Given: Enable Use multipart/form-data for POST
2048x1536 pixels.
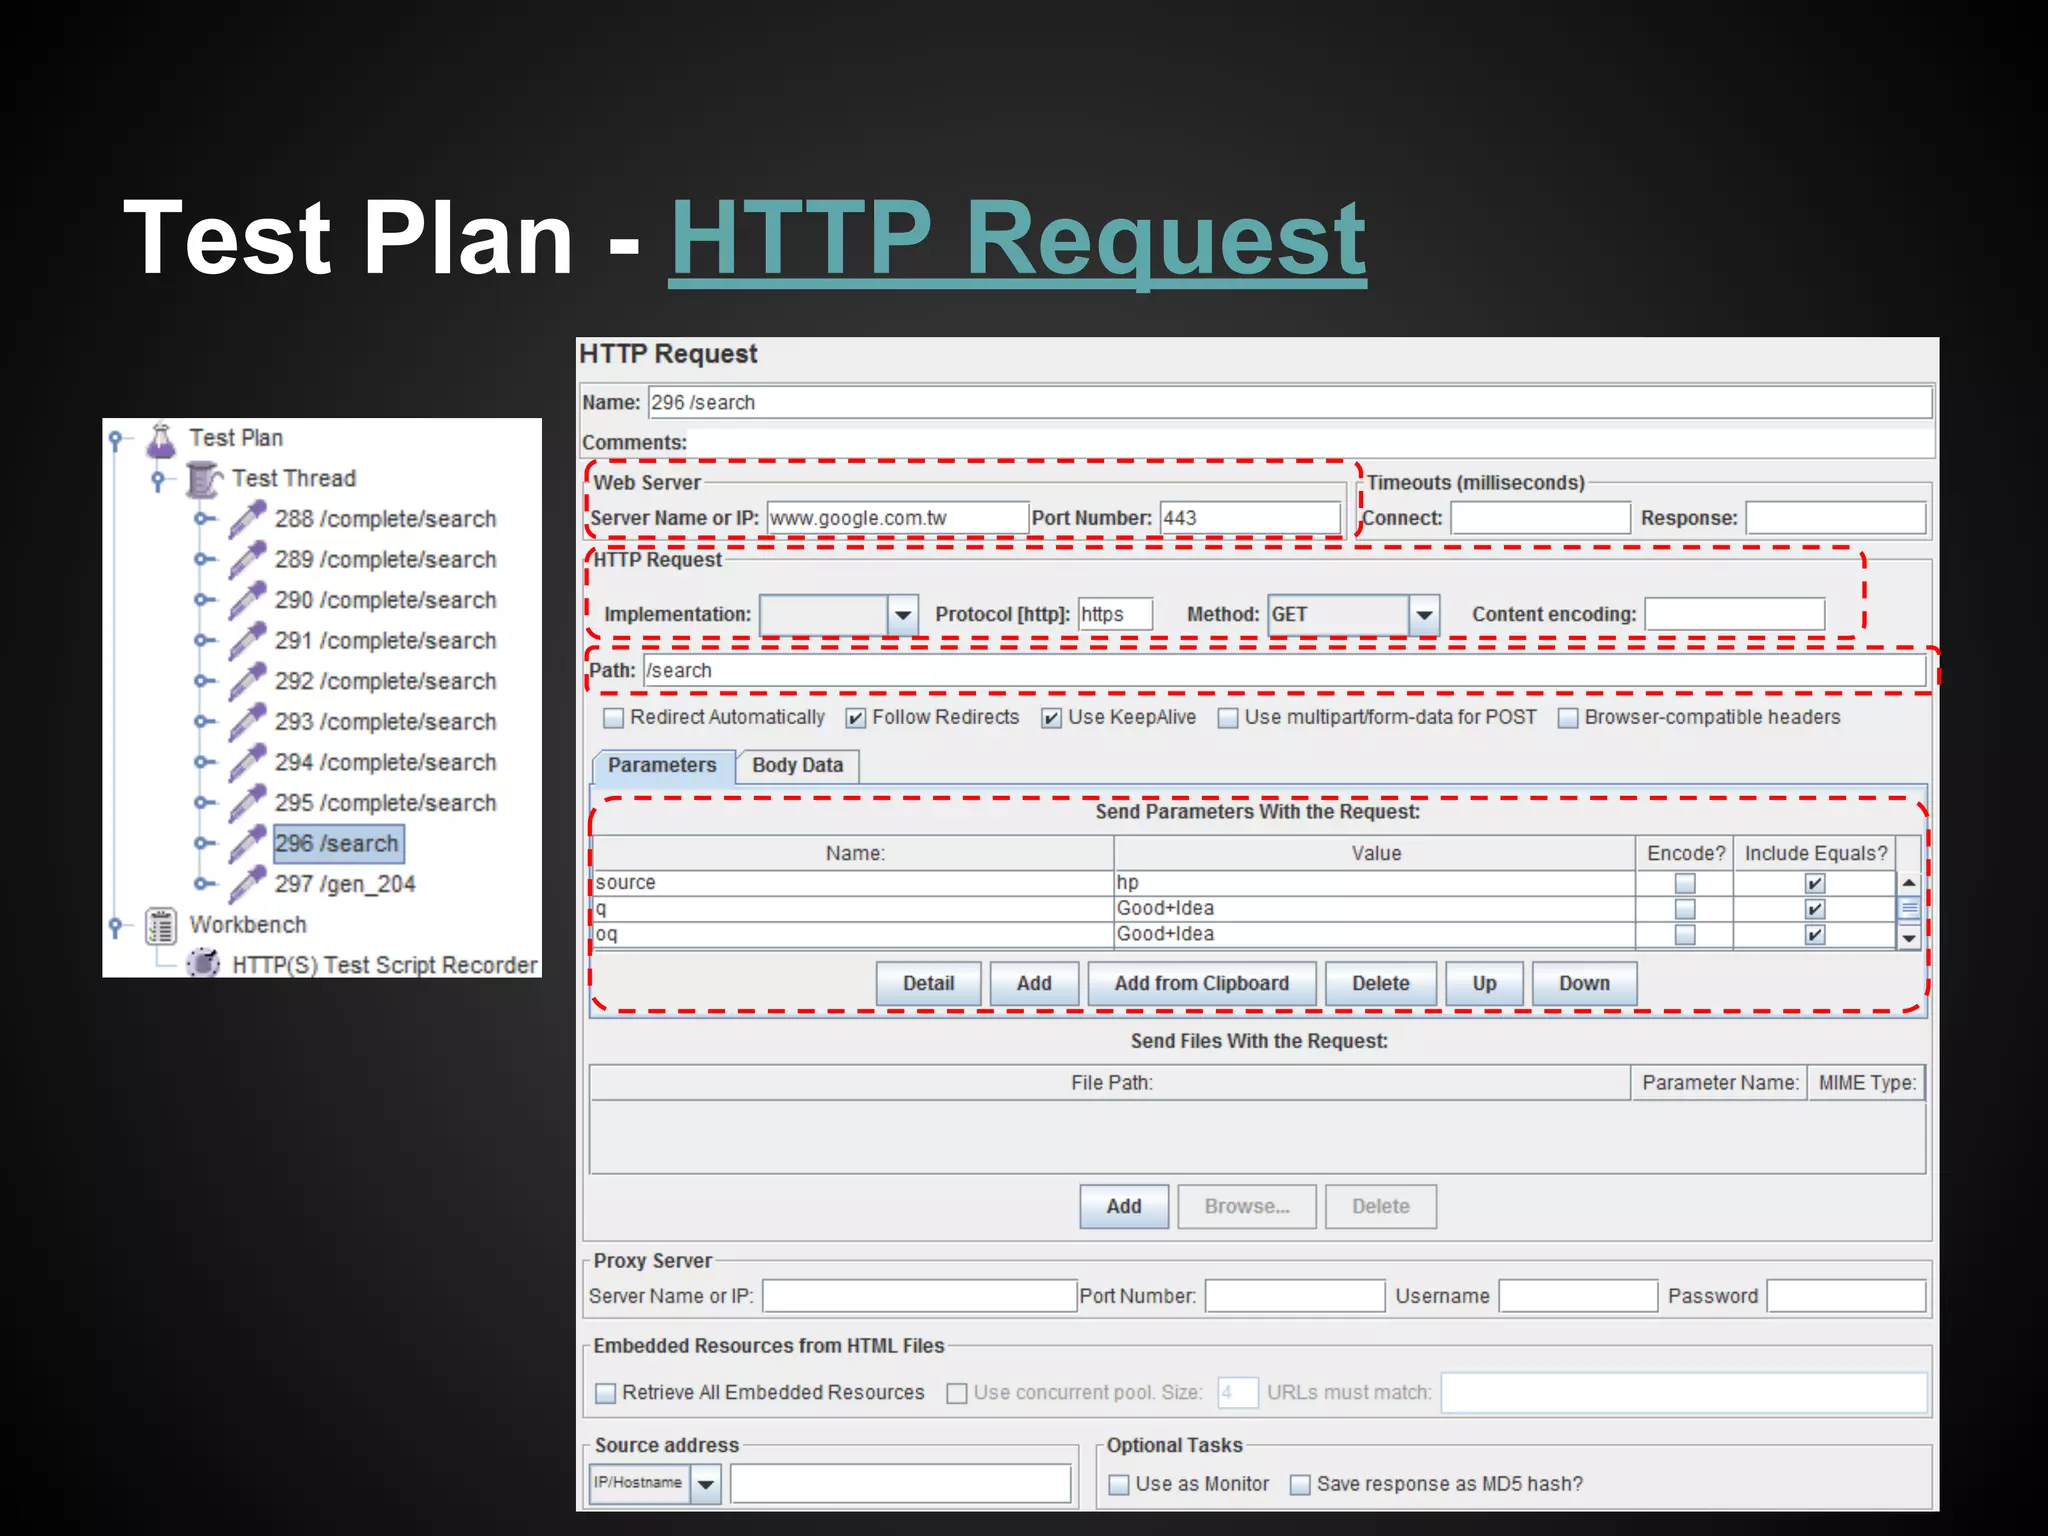Looking at the screenshot, I should click(x=1228, y=718).
